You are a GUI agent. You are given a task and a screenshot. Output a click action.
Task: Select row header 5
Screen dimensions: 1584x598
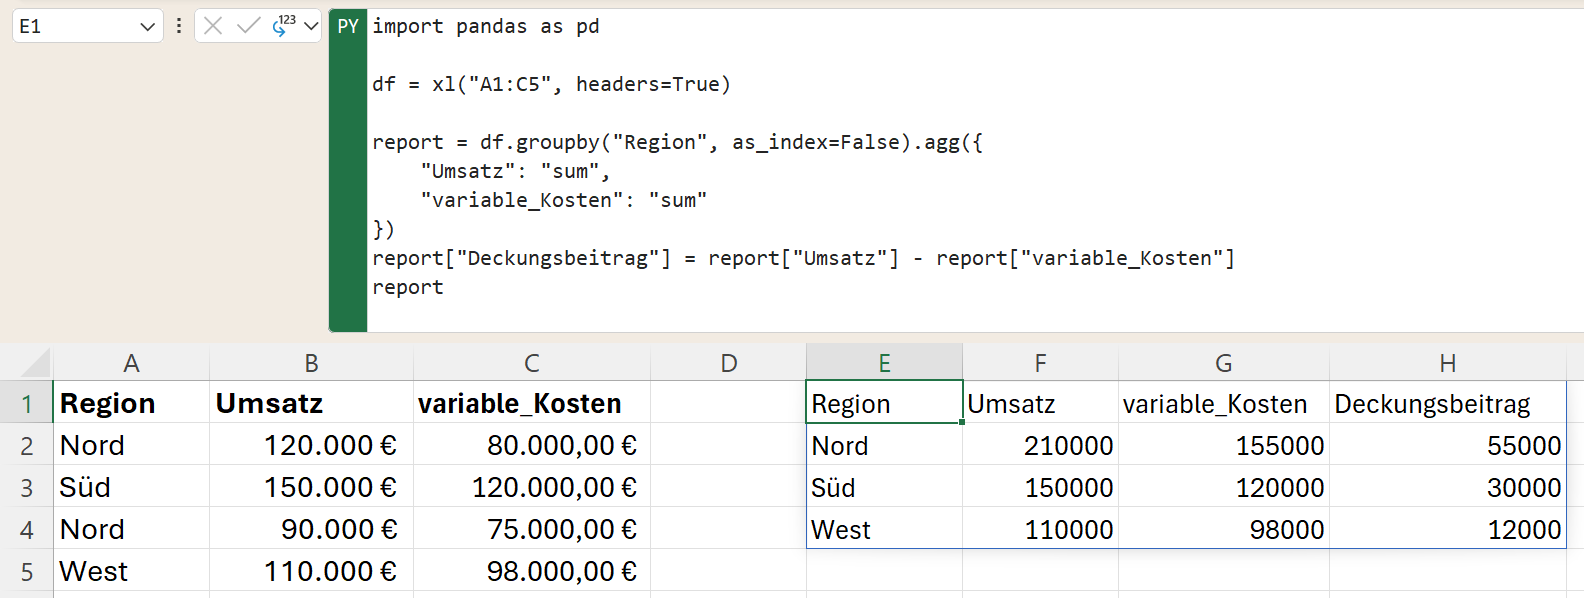coord(27,572)
